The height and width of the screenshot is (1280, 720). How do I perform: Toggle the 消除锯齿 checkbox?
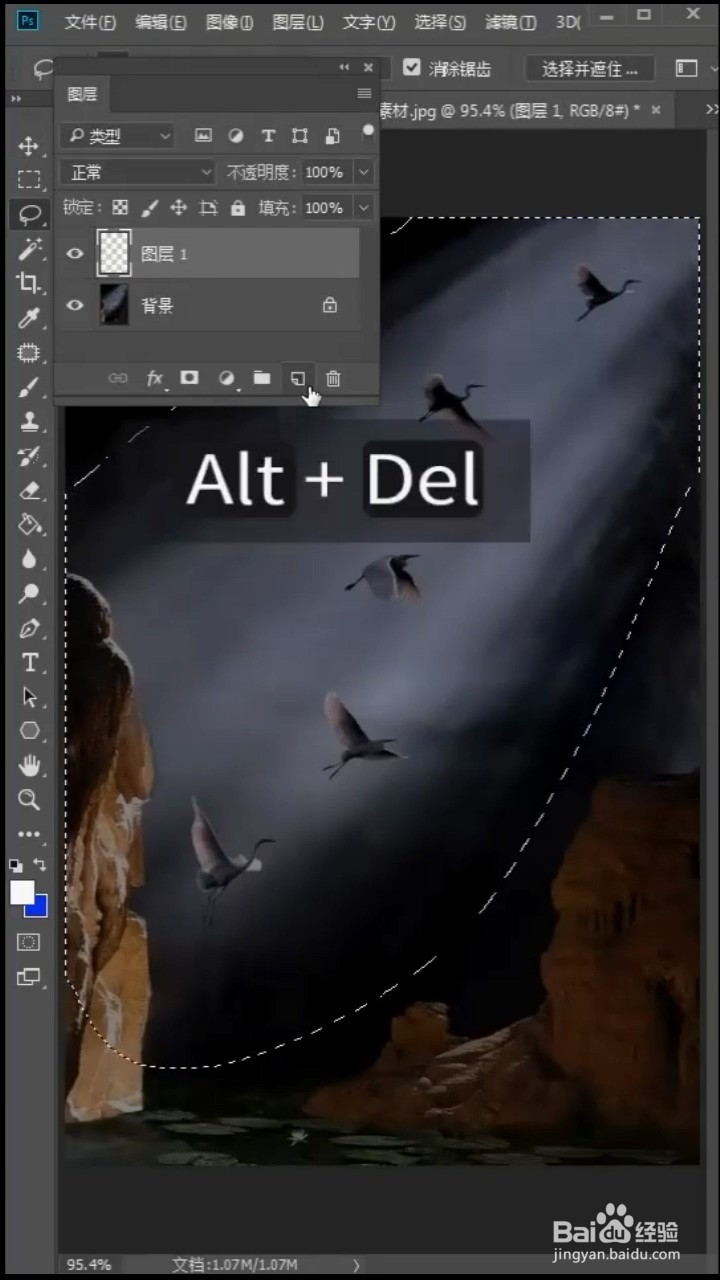[411, 68]
